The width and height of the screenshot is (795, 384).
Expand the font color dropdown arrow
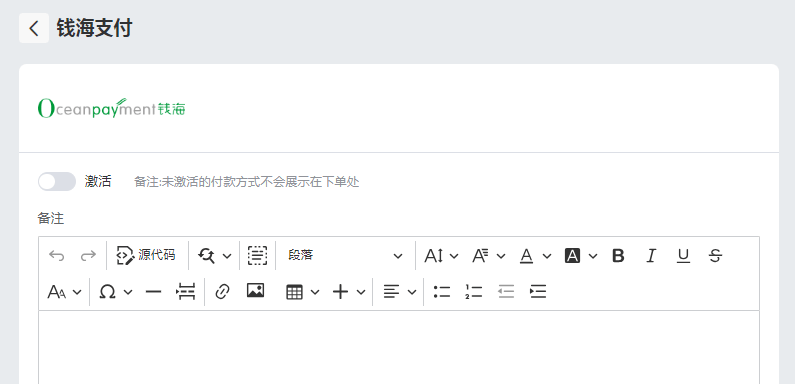coord(547,256)
